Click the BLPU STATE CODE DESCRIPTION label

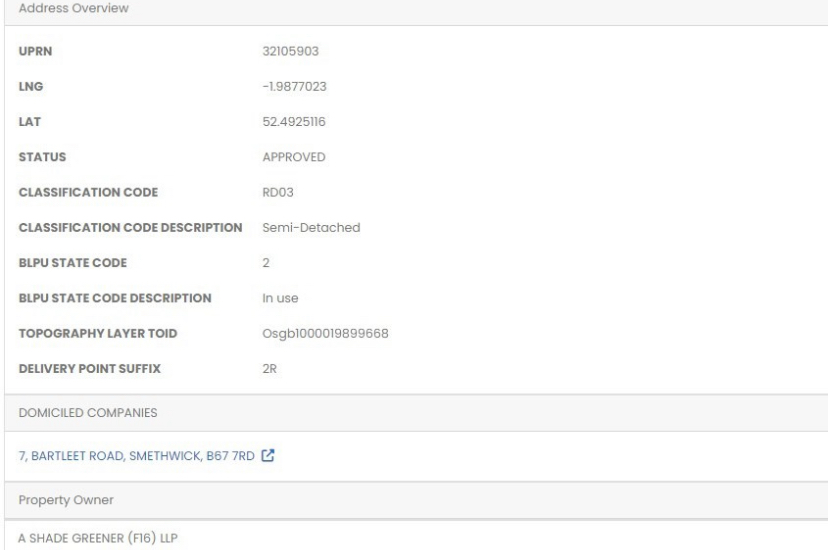[x=115, y=298]
